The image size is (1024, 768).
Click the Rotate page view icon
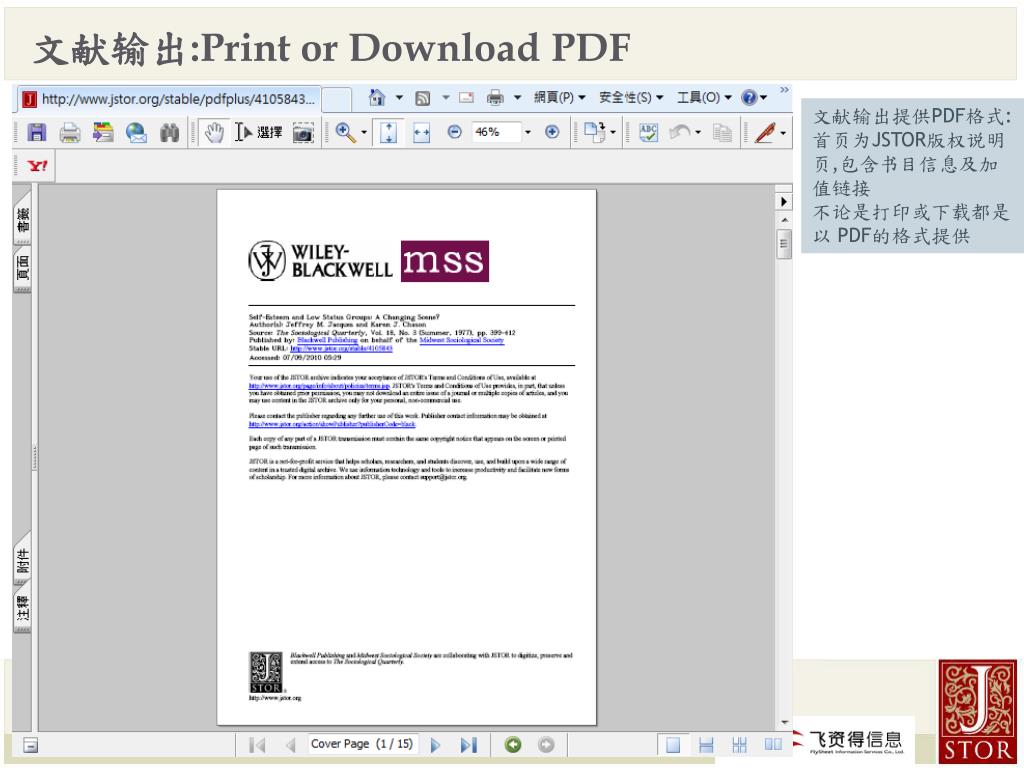pyautogui.click(x=594, y=132)
